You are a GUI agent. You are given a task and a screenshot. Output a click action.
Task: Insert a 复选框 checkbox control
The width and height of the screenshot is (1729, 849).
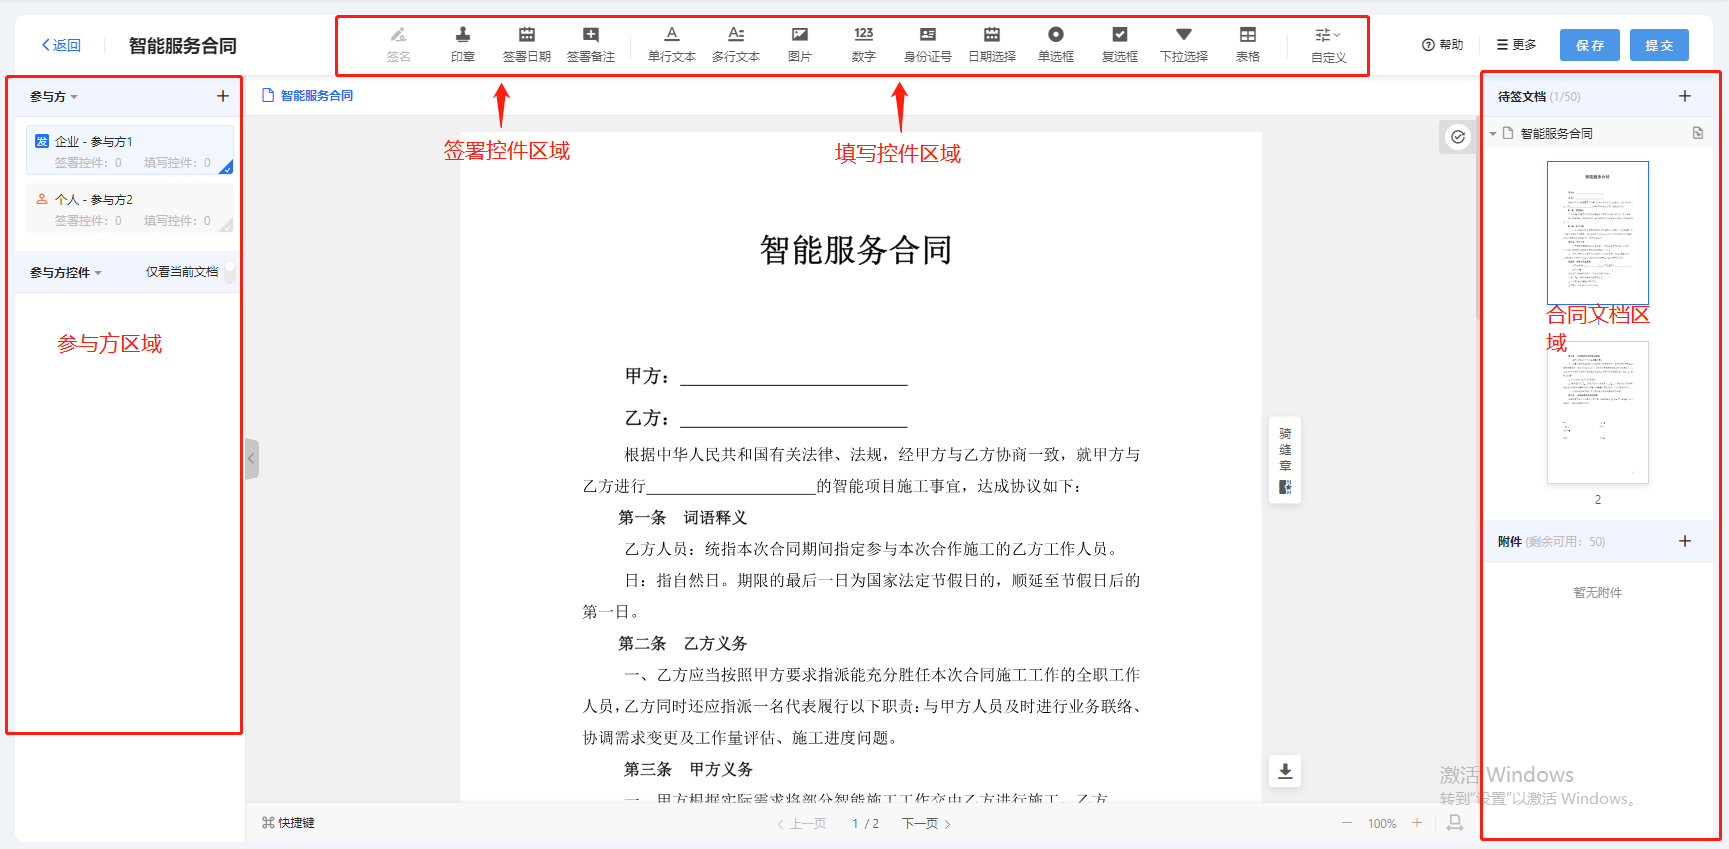[x=1119, y=45]
